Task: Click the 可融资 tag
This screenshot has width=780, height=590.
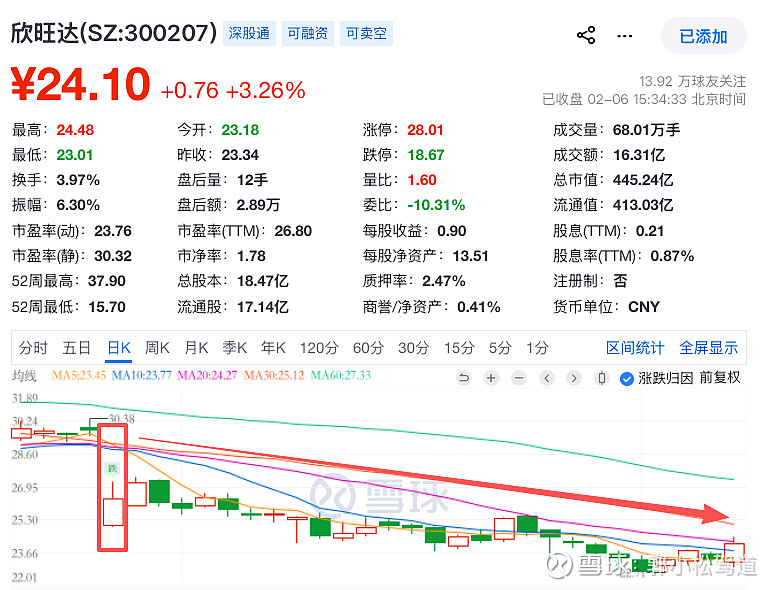Action: tap(308, 33)
